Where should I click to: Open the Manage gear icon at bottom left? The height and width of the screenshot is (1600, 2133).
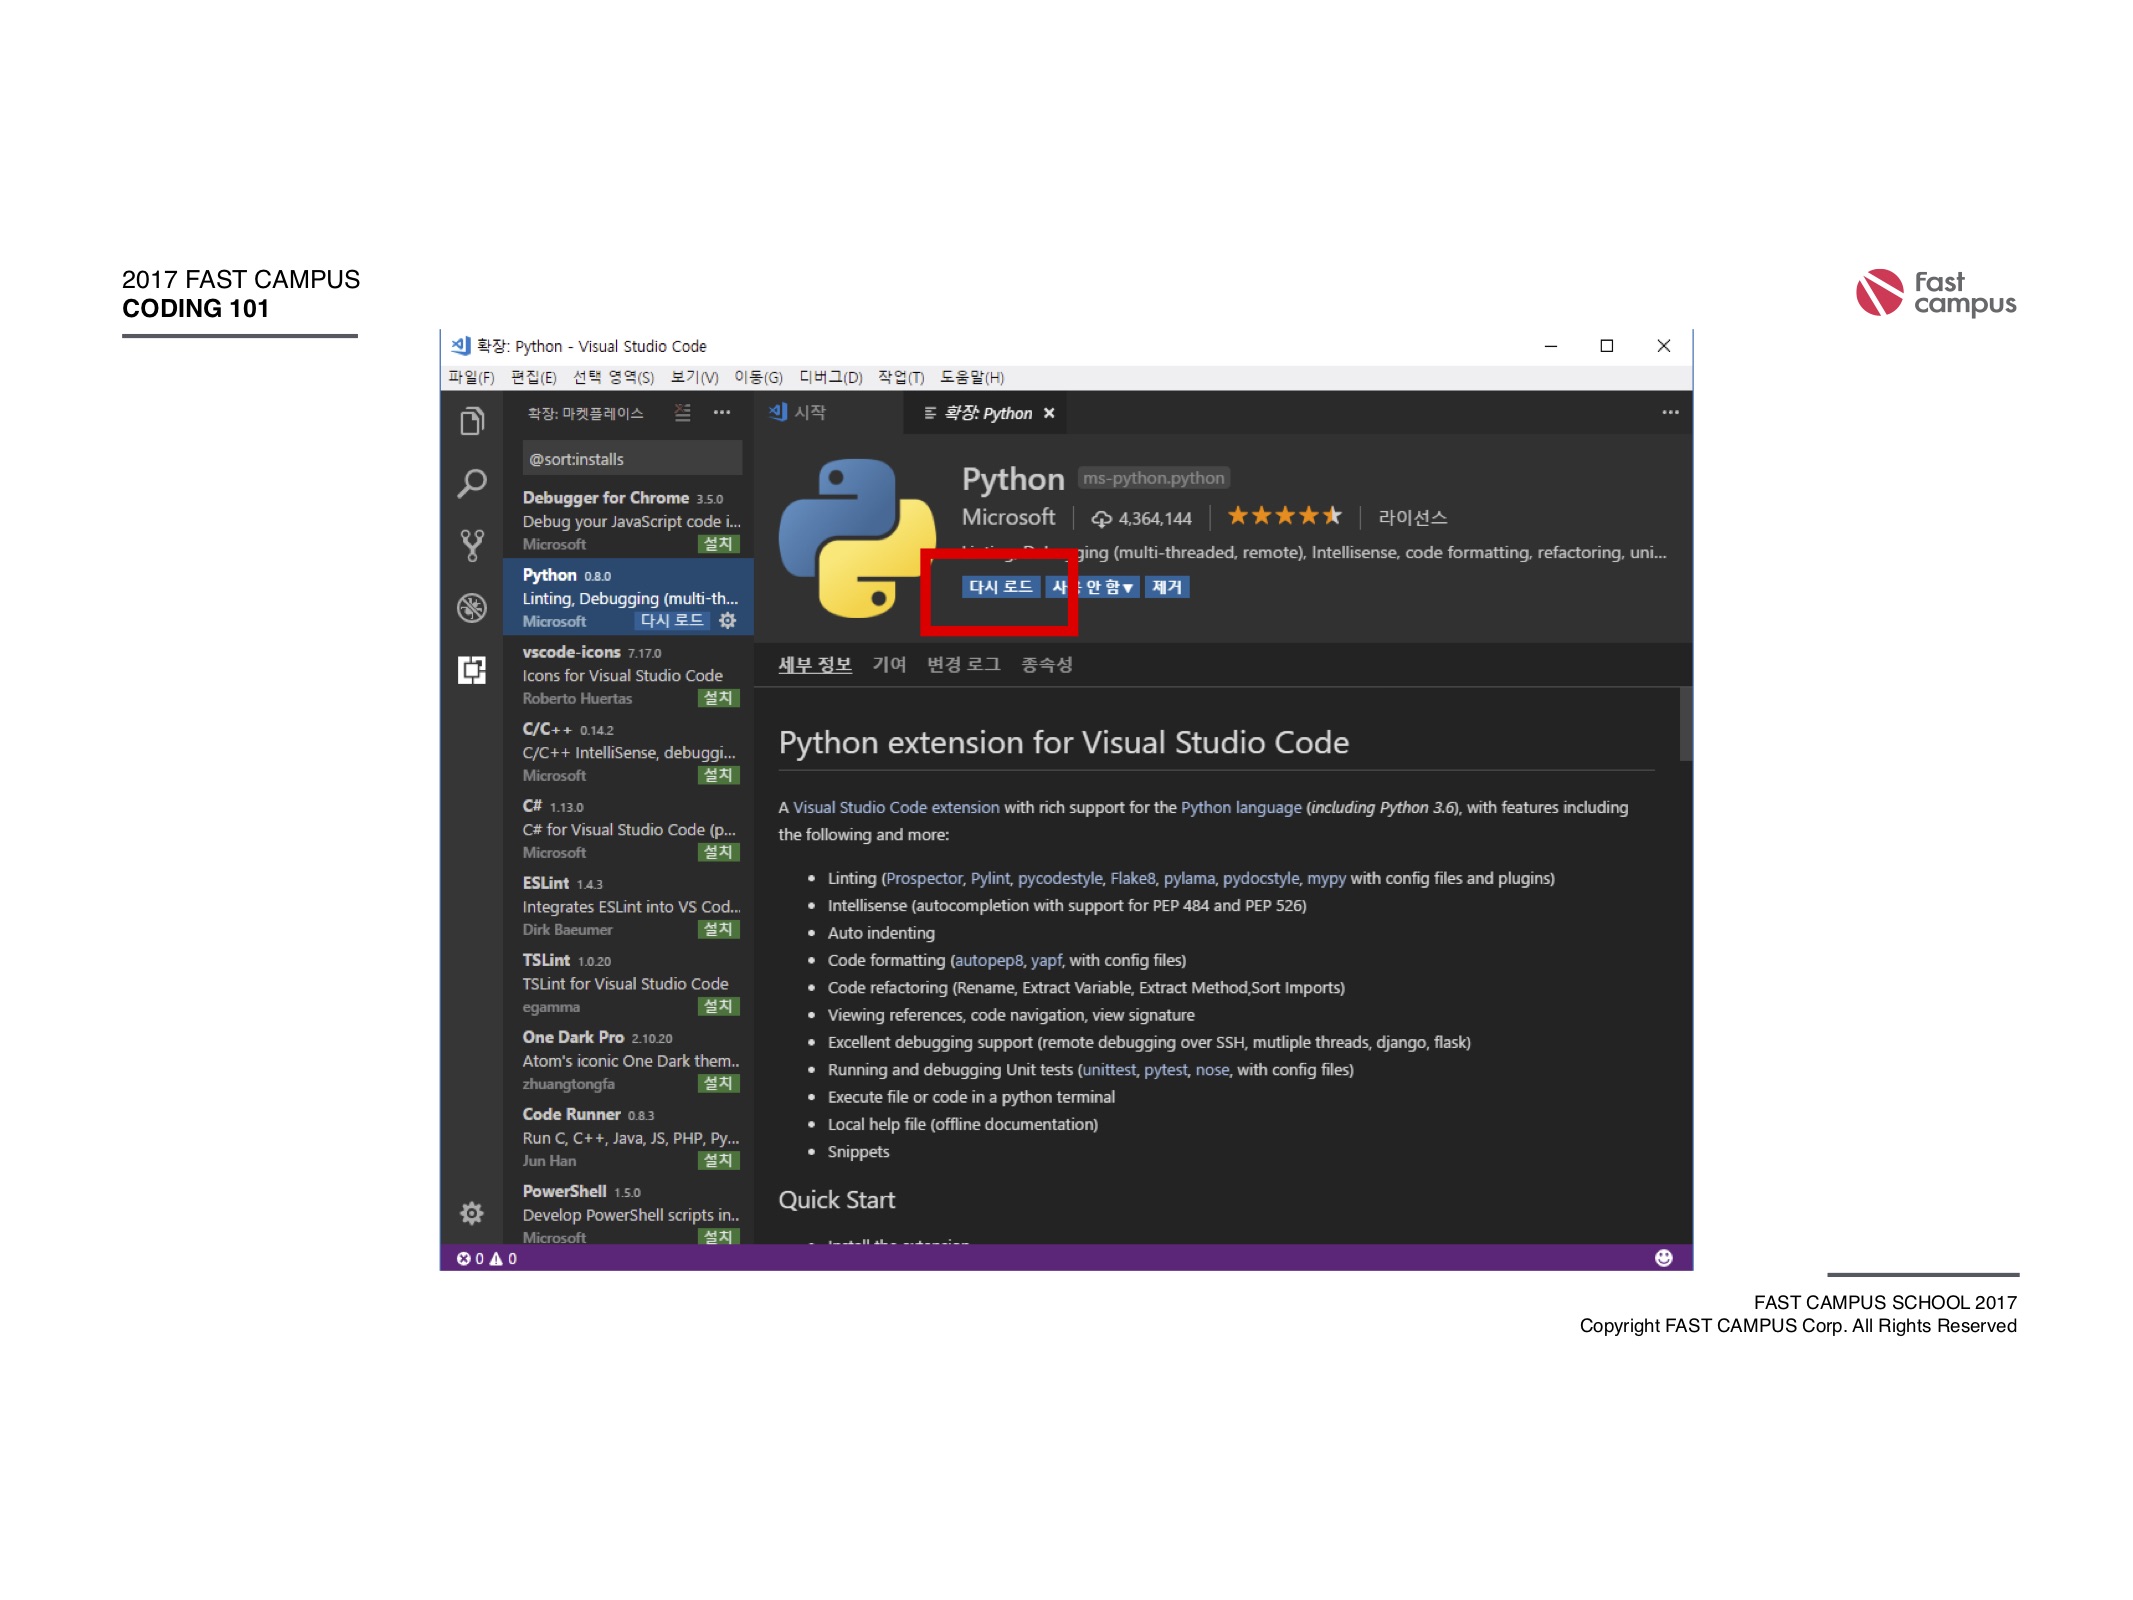tap(472, 1213)
